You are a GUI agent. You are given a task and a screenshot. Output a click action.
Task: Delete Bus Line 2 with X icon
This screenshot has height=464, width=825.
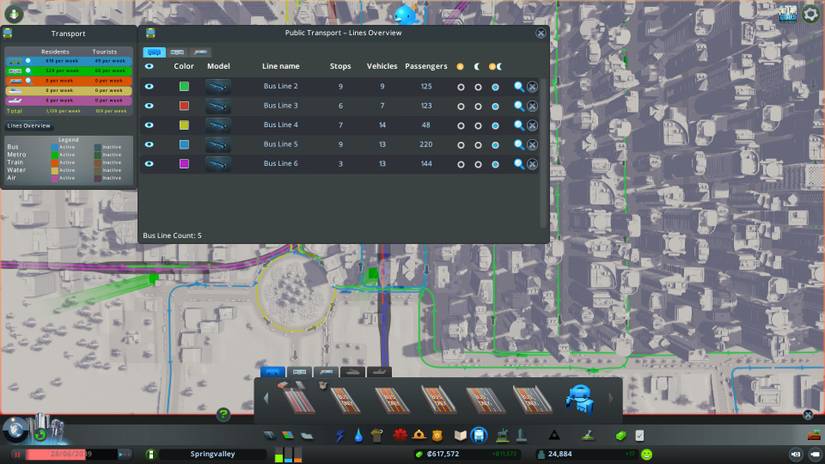(x=532, y=87)
